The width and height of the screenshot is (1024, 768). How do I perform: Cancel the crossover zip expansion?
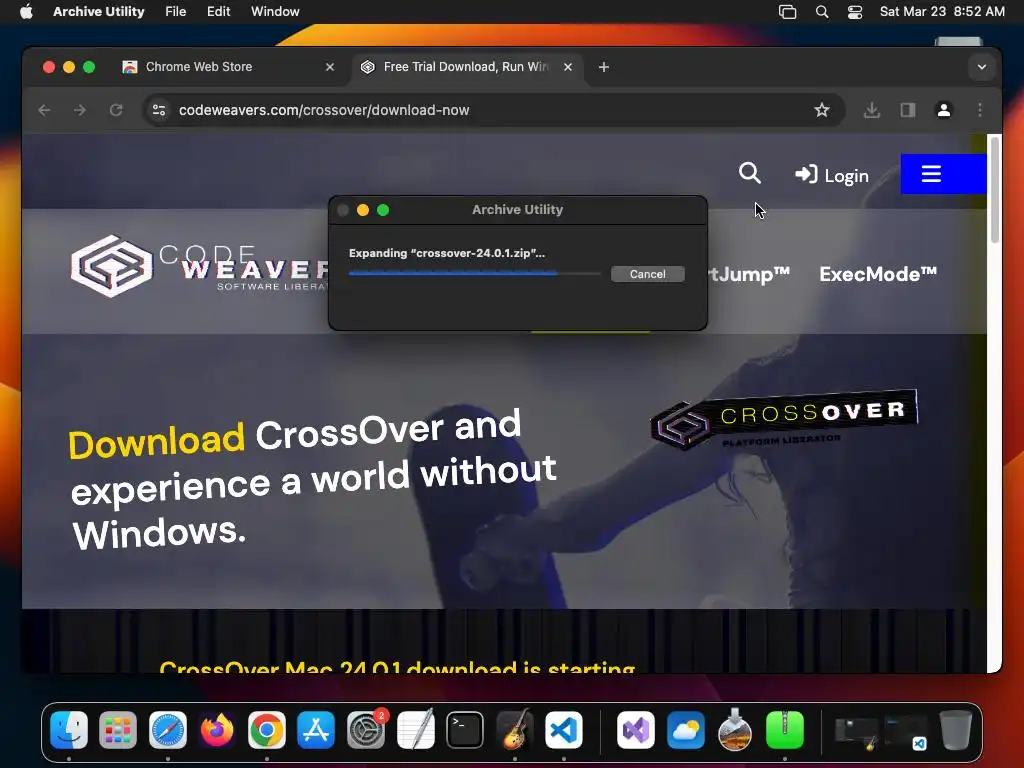pos(647,274)
